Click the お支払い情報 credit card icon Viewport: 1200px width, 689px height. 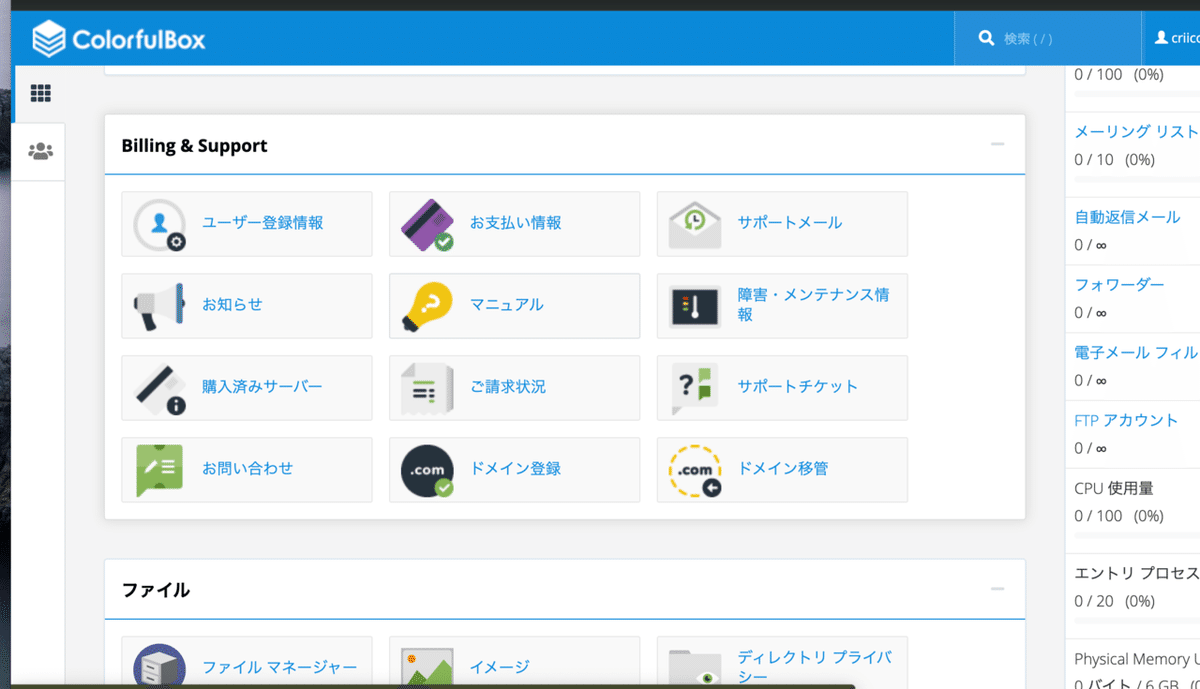point(428,223)
